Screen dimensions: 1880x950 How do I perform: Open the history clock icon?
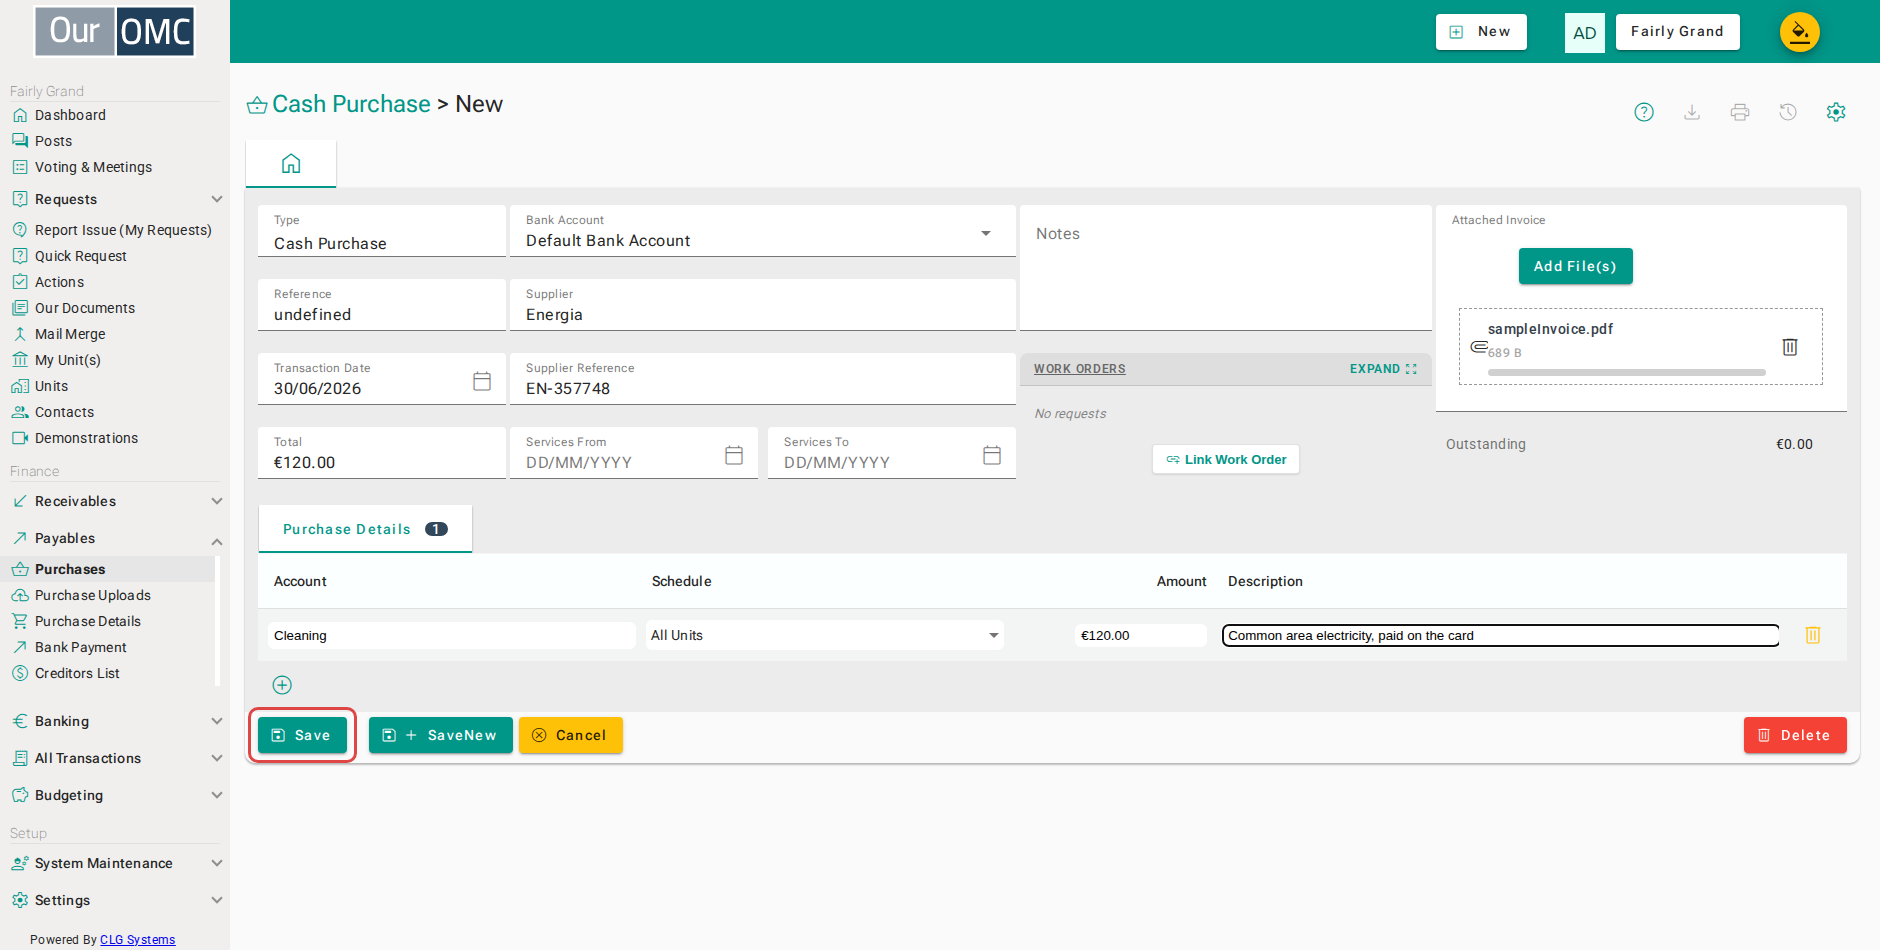[x=1788, y=112]
